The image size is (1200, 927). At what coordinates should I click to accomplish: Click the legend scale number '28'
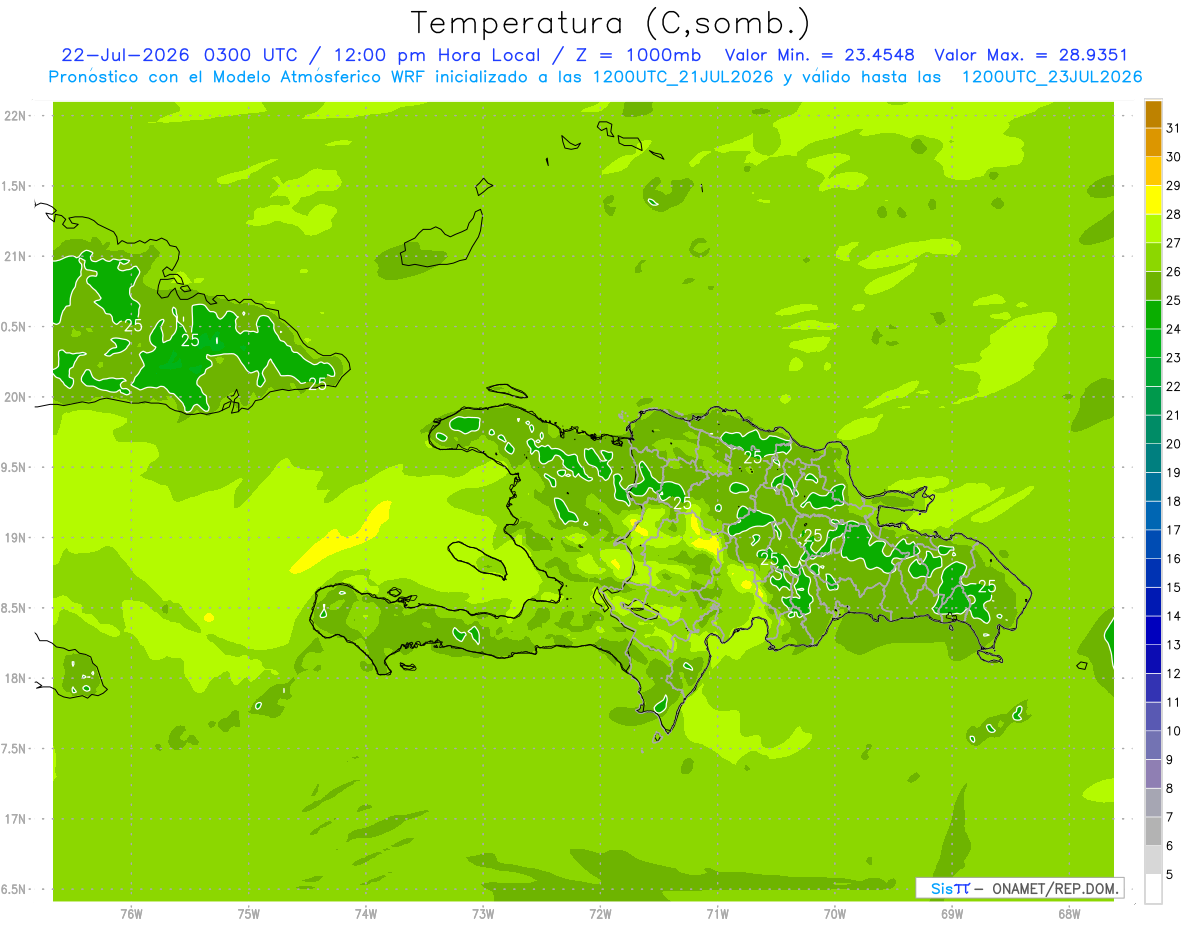tap(1174, 214)
